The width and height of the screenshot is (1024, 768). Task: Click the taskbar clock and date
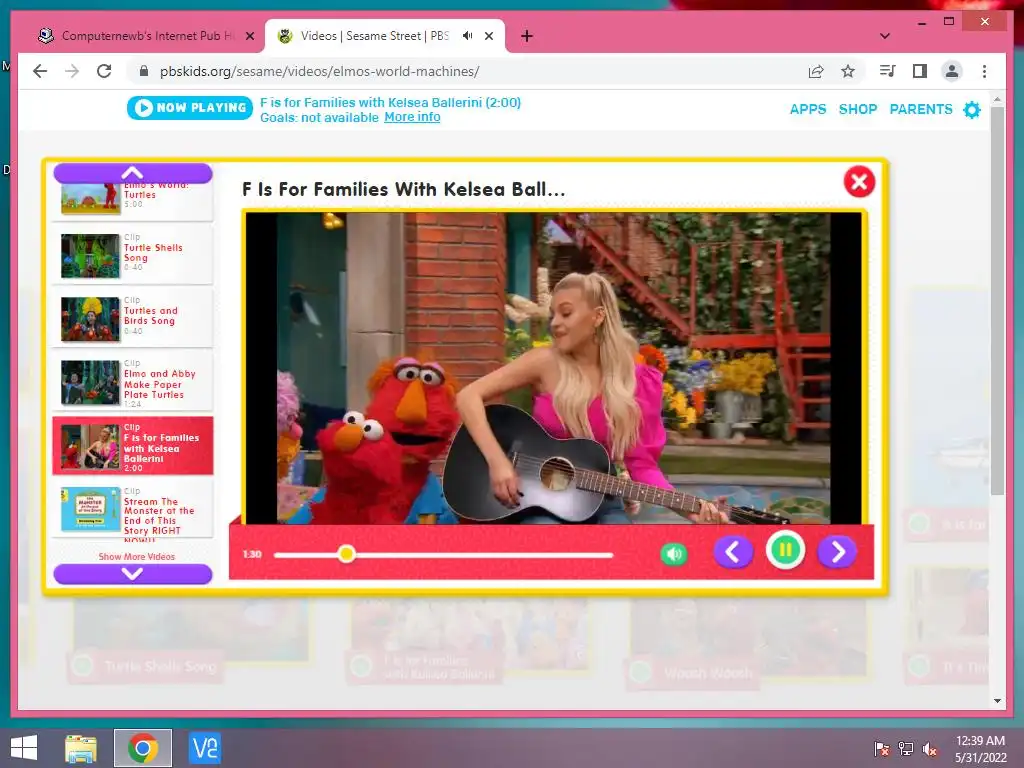click(980, 748)
